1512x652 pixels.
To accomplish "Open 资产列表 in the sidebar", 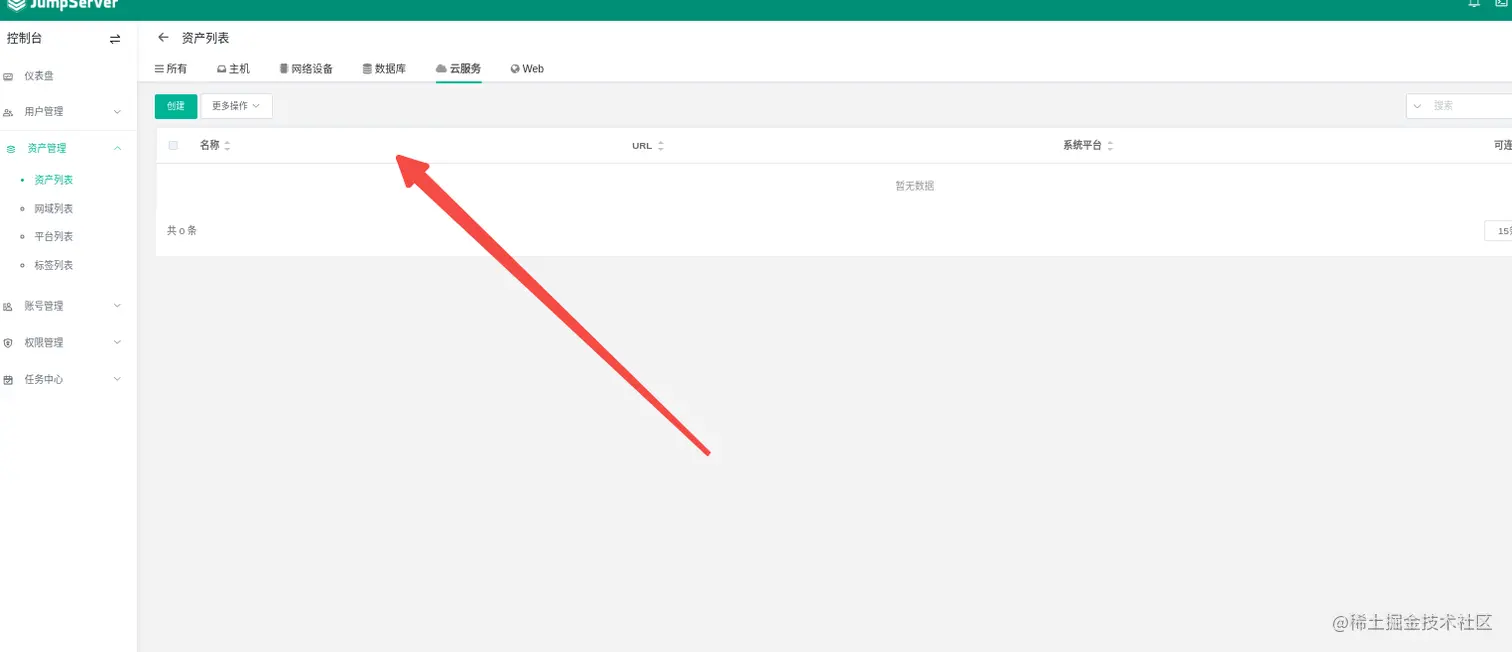I will tap(54, 181).
